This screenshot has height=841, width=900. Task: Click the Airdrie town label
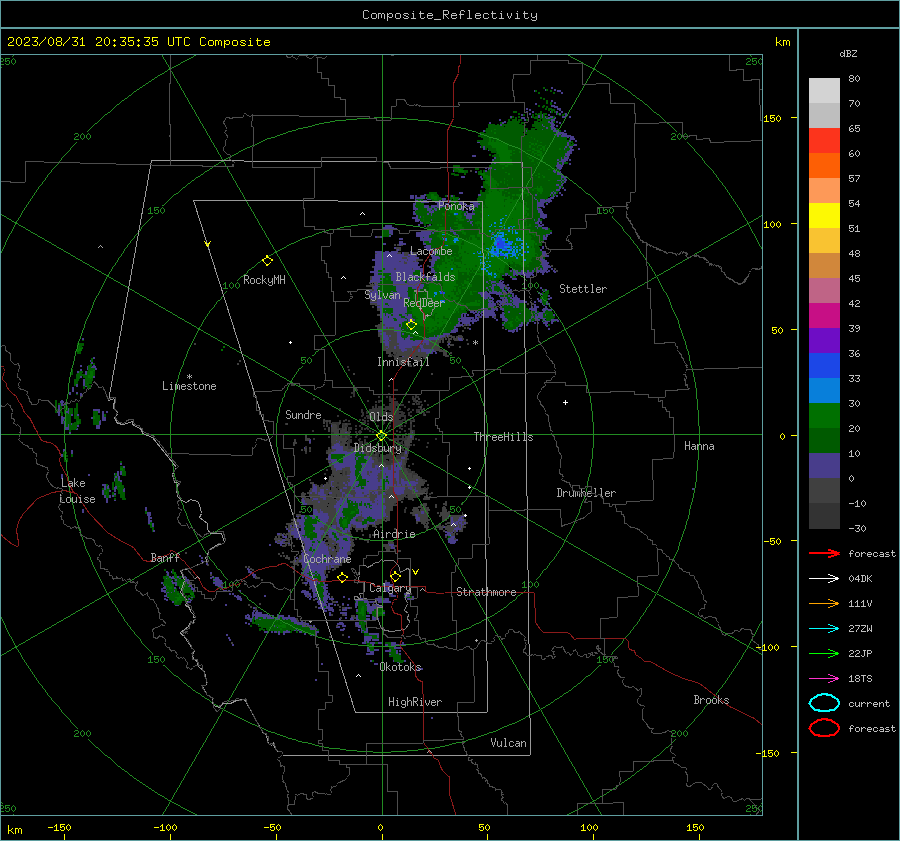click(394, 534)
